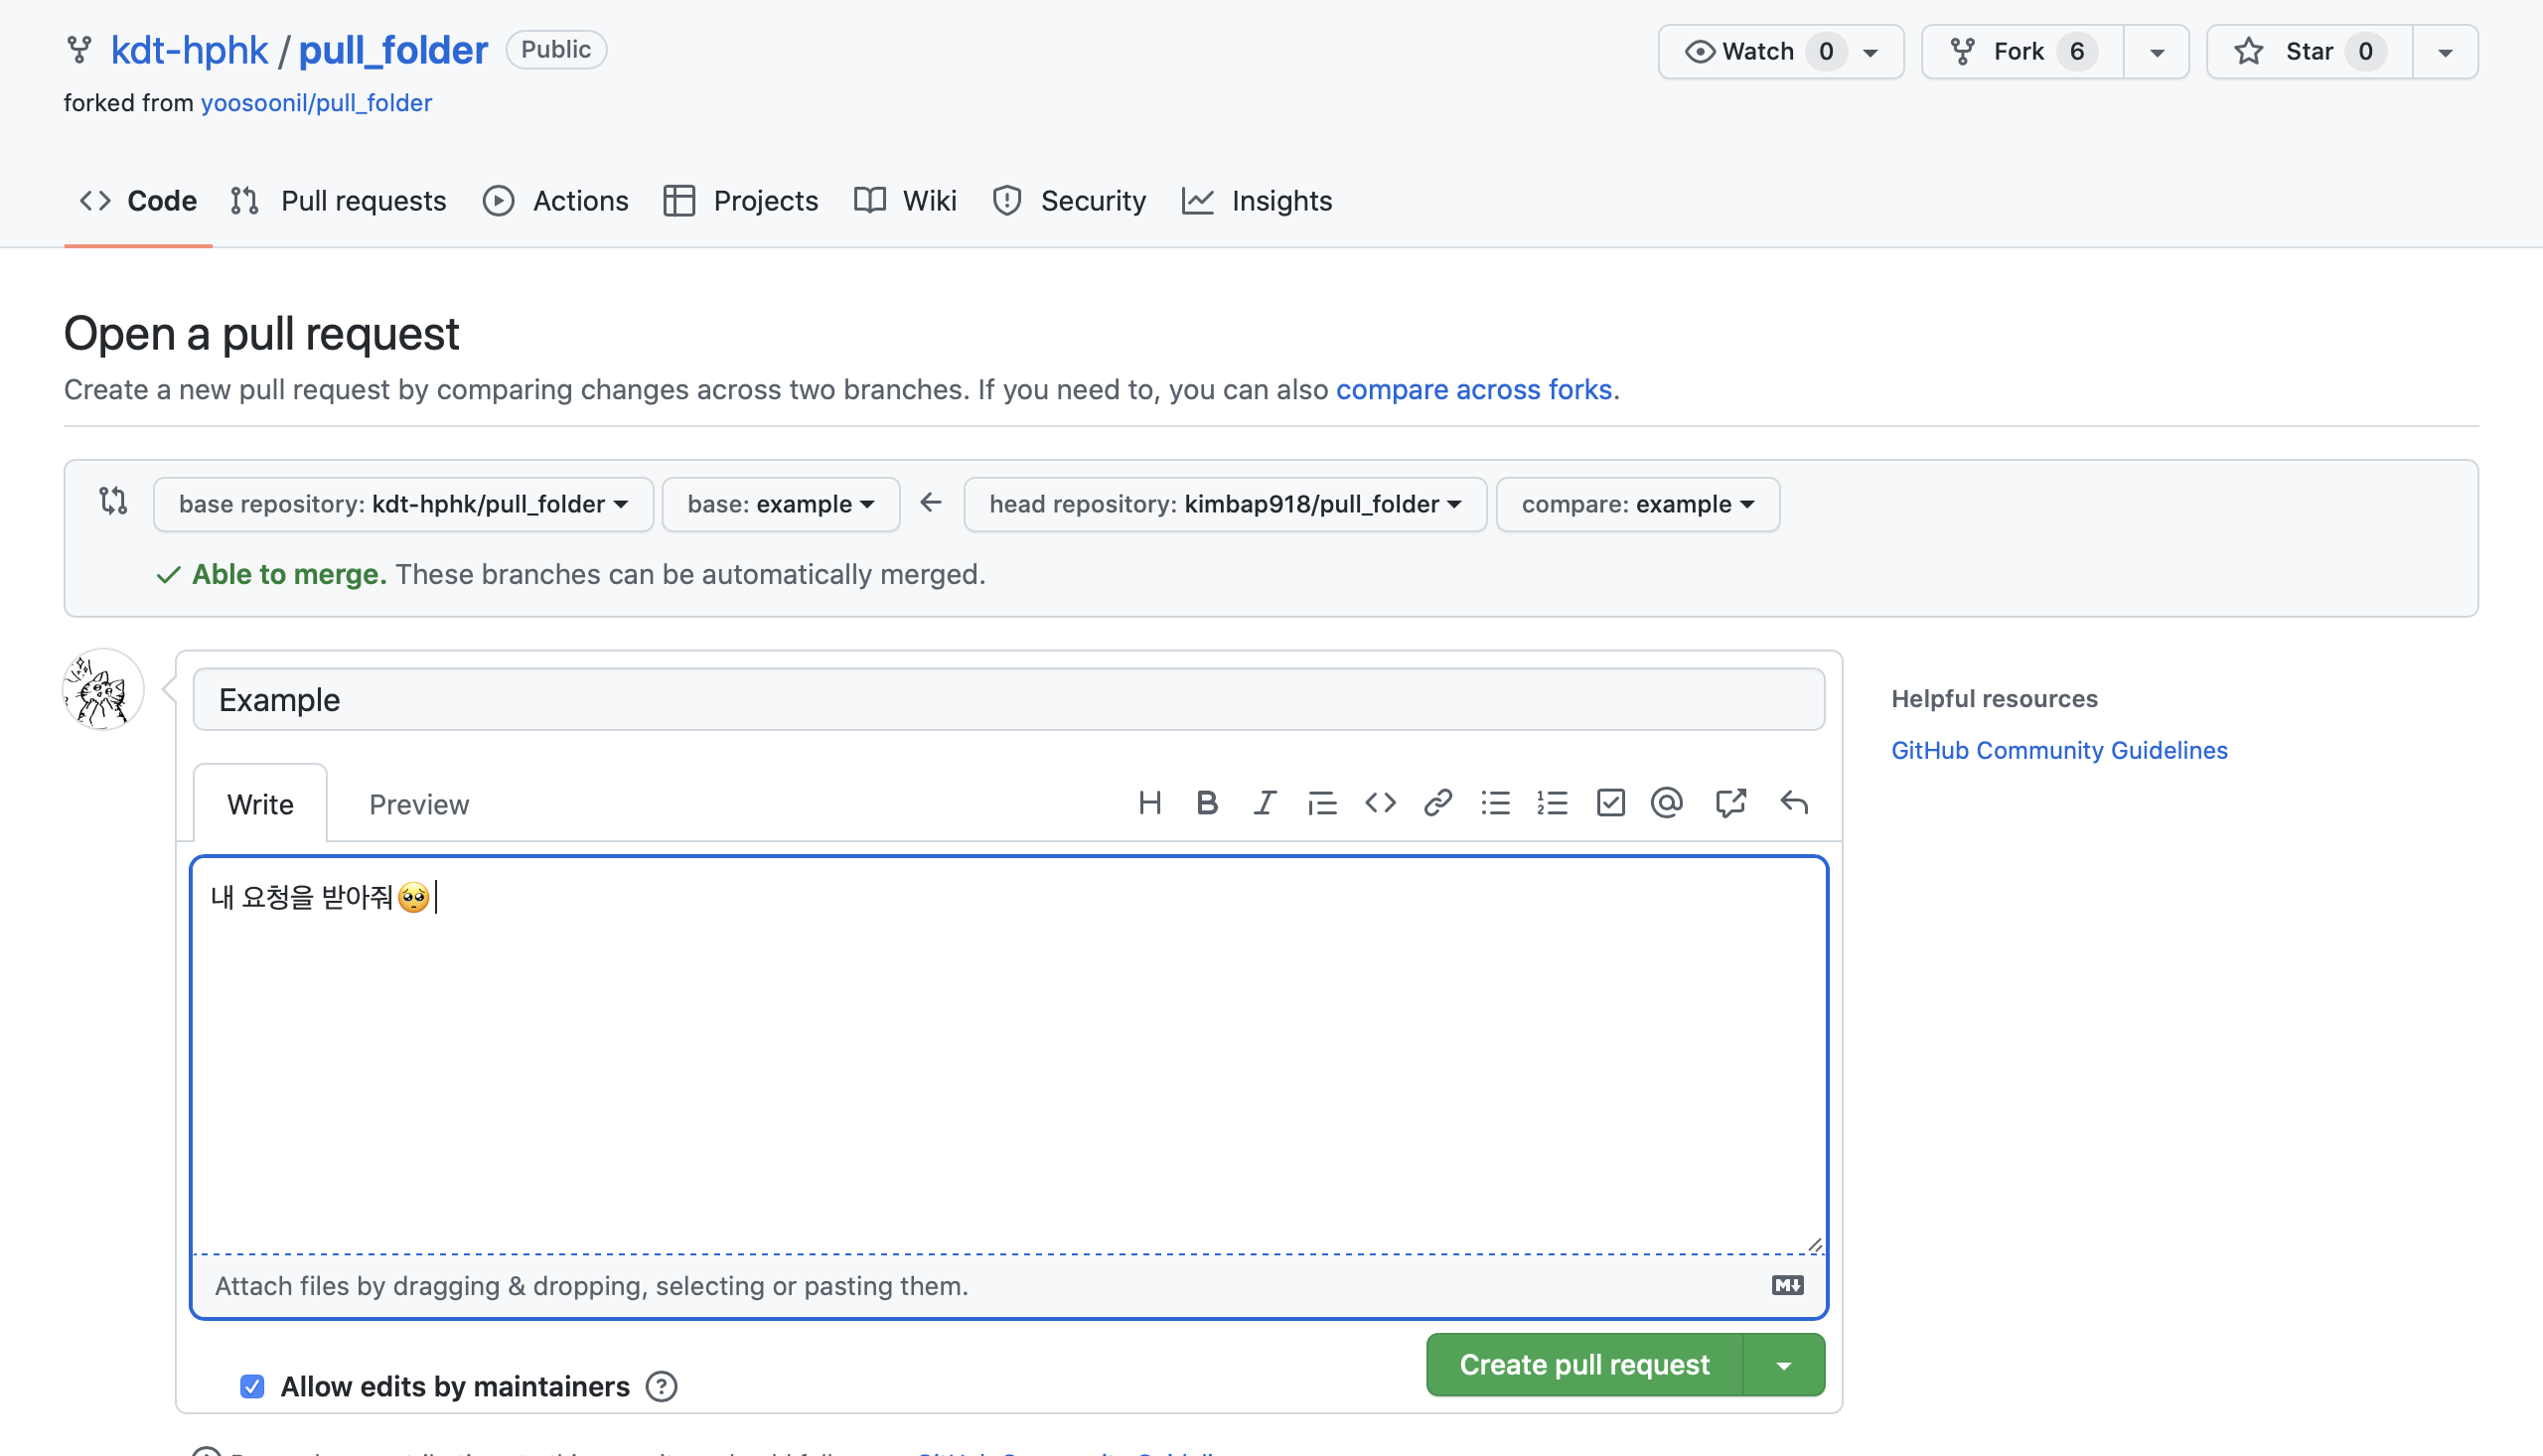The height and width of the screenshot is (1456, 2543).
Task: Click the Create pull request button
Action: (1584, 1365)
